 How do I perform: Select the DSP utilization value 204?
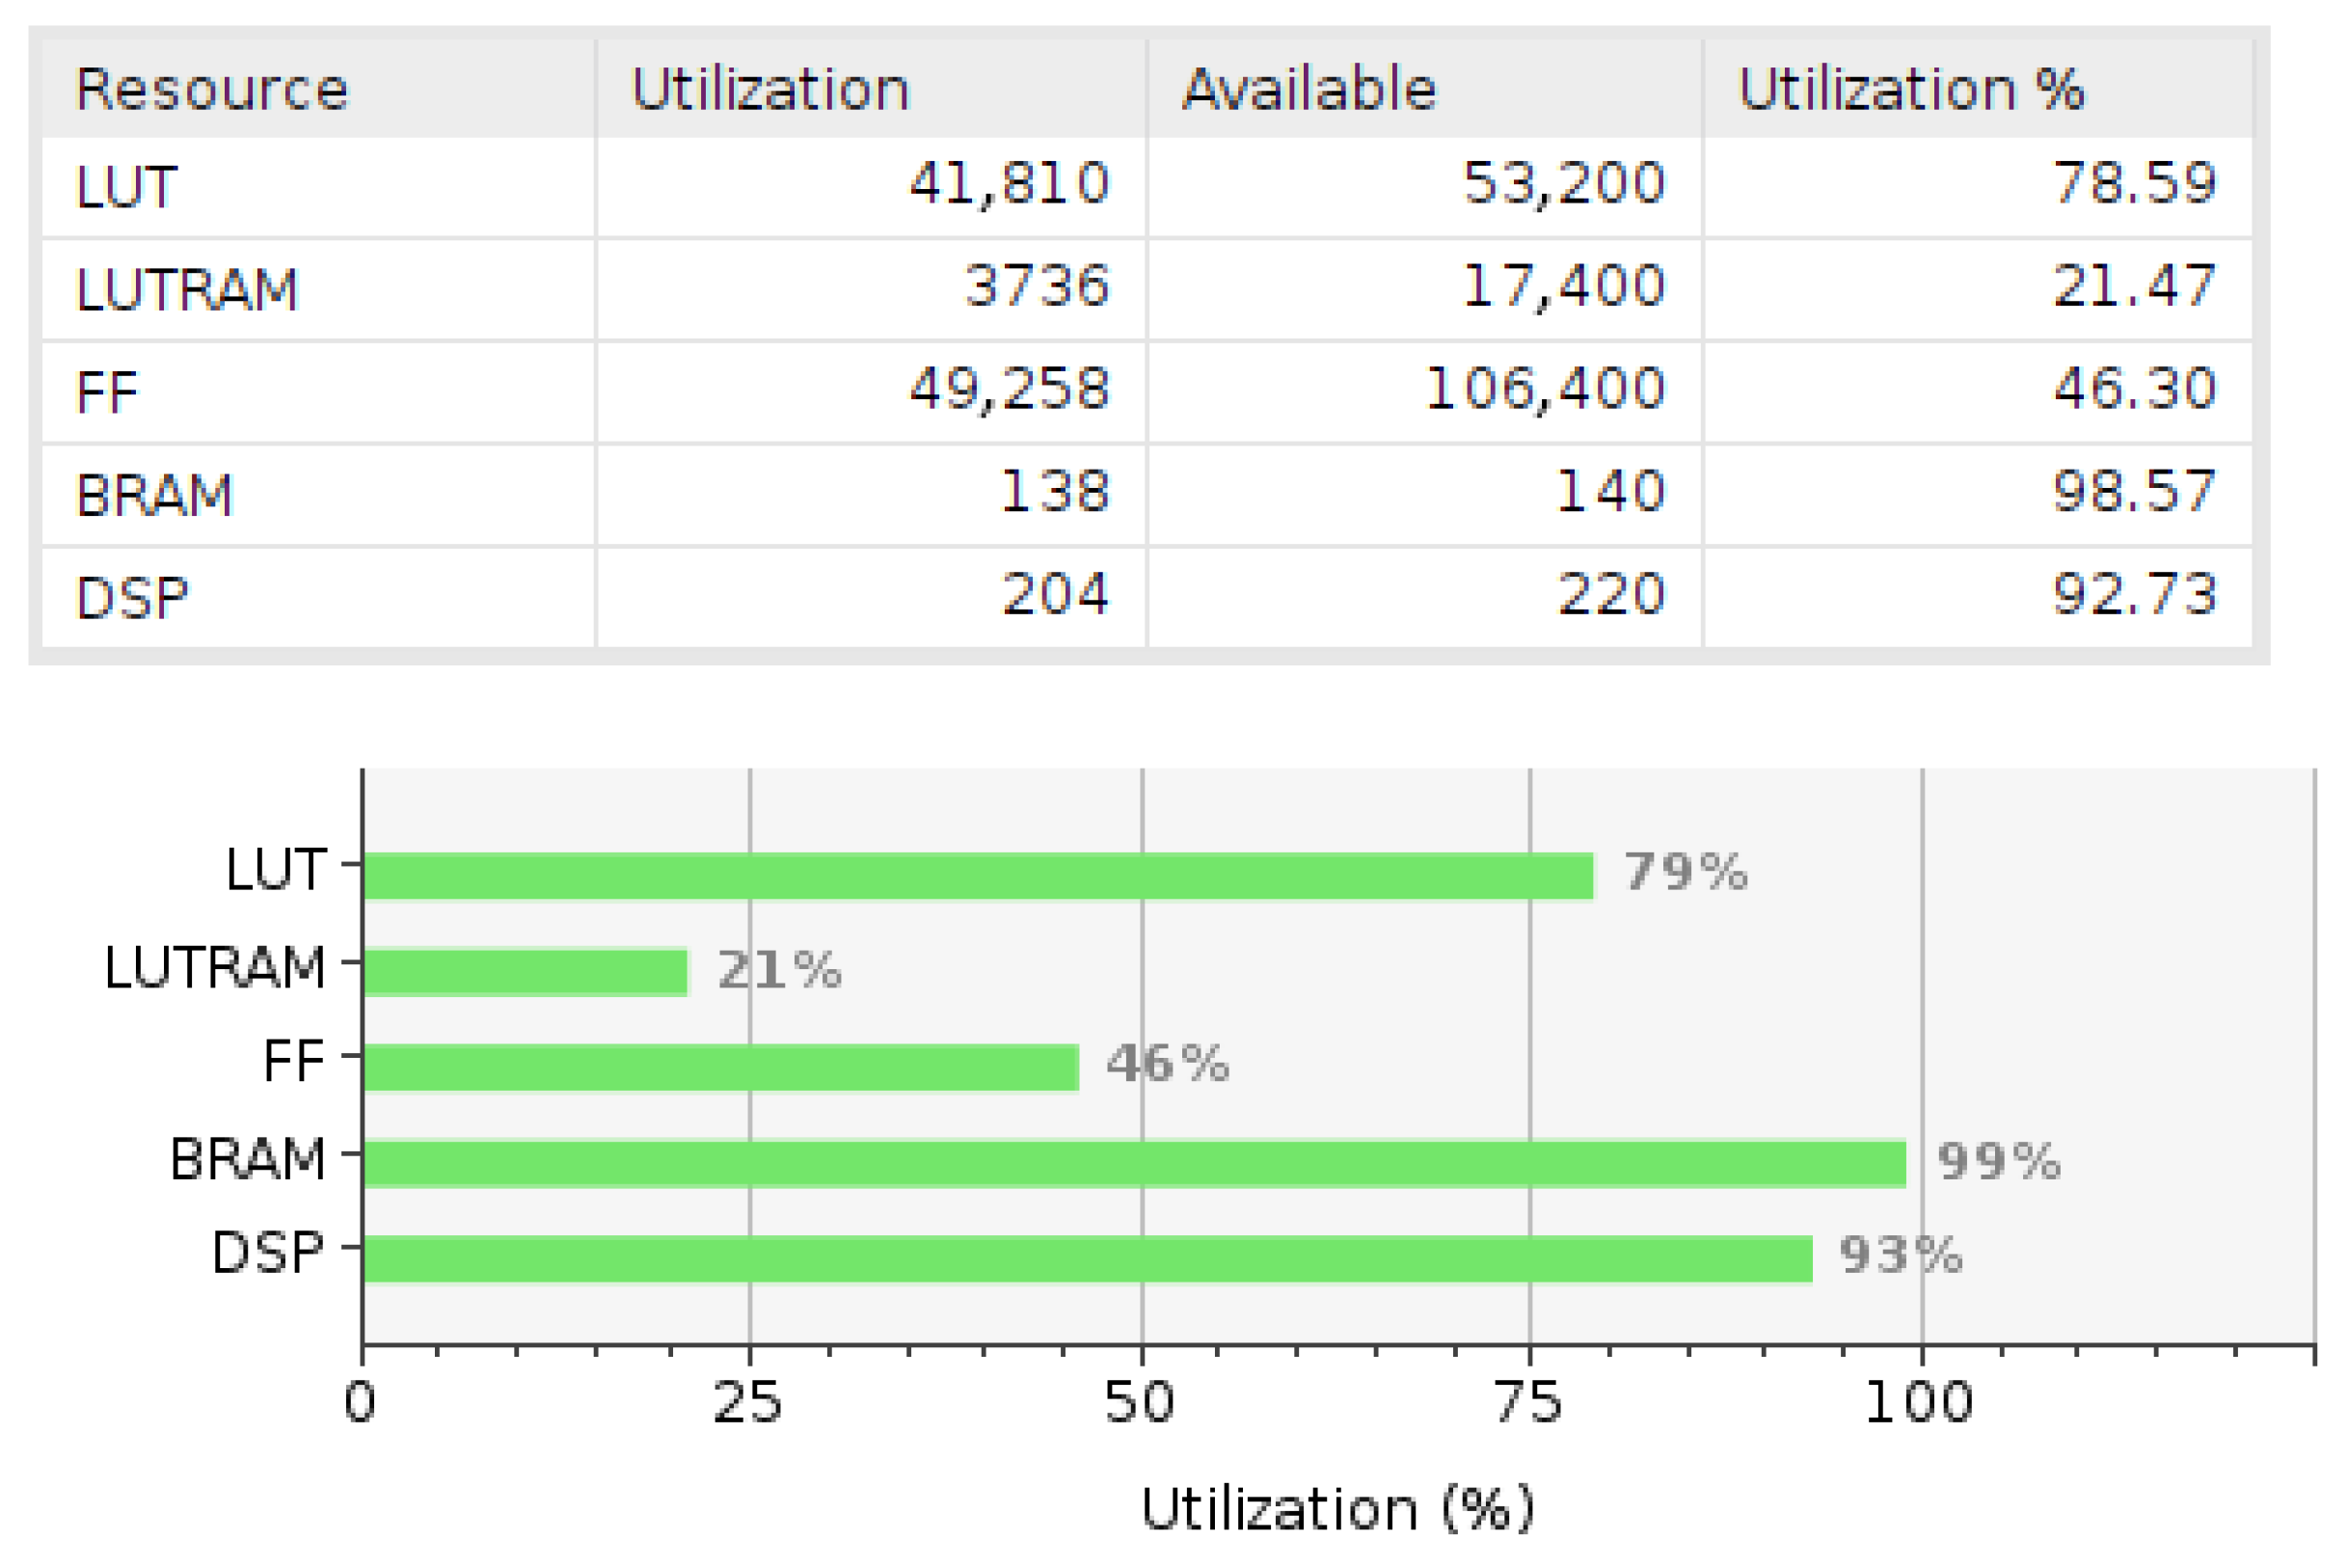[x=1055, y=595]
